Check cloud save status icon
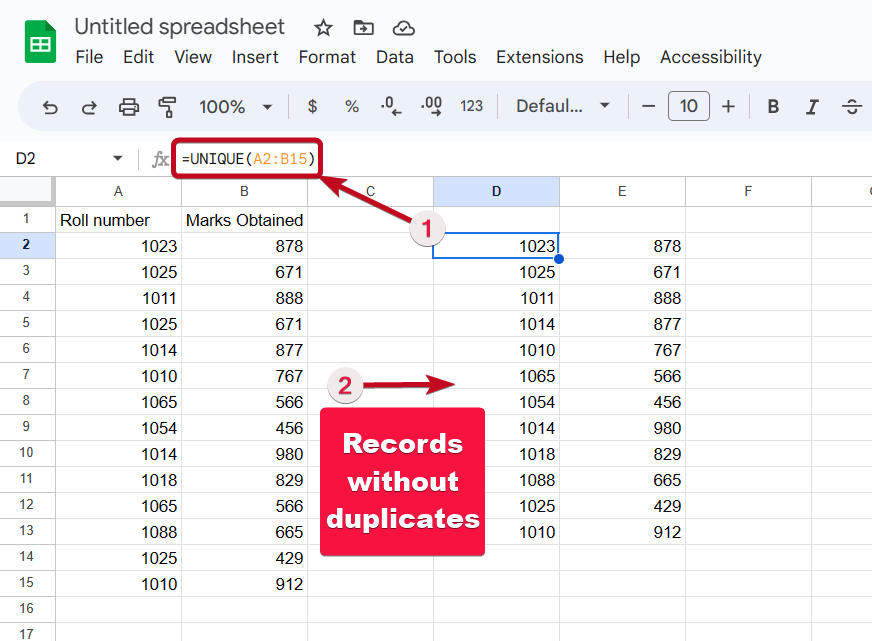872x641 pixels. point(403,28)
